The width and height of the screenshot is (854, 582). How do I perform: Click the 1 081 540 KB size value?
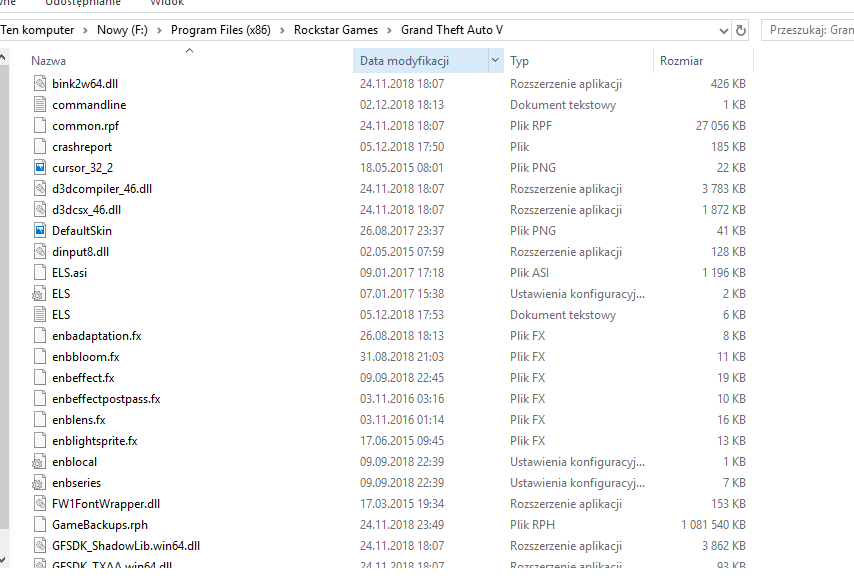pos(713,525)
